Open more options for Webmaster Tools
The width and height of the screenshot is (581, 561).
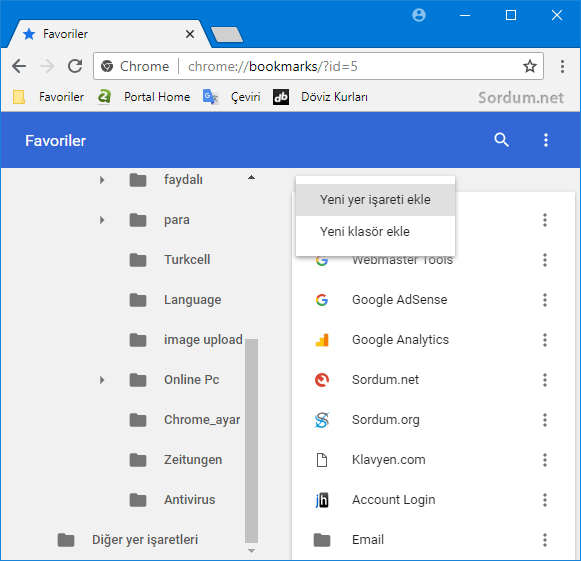(x=545, y=260)
